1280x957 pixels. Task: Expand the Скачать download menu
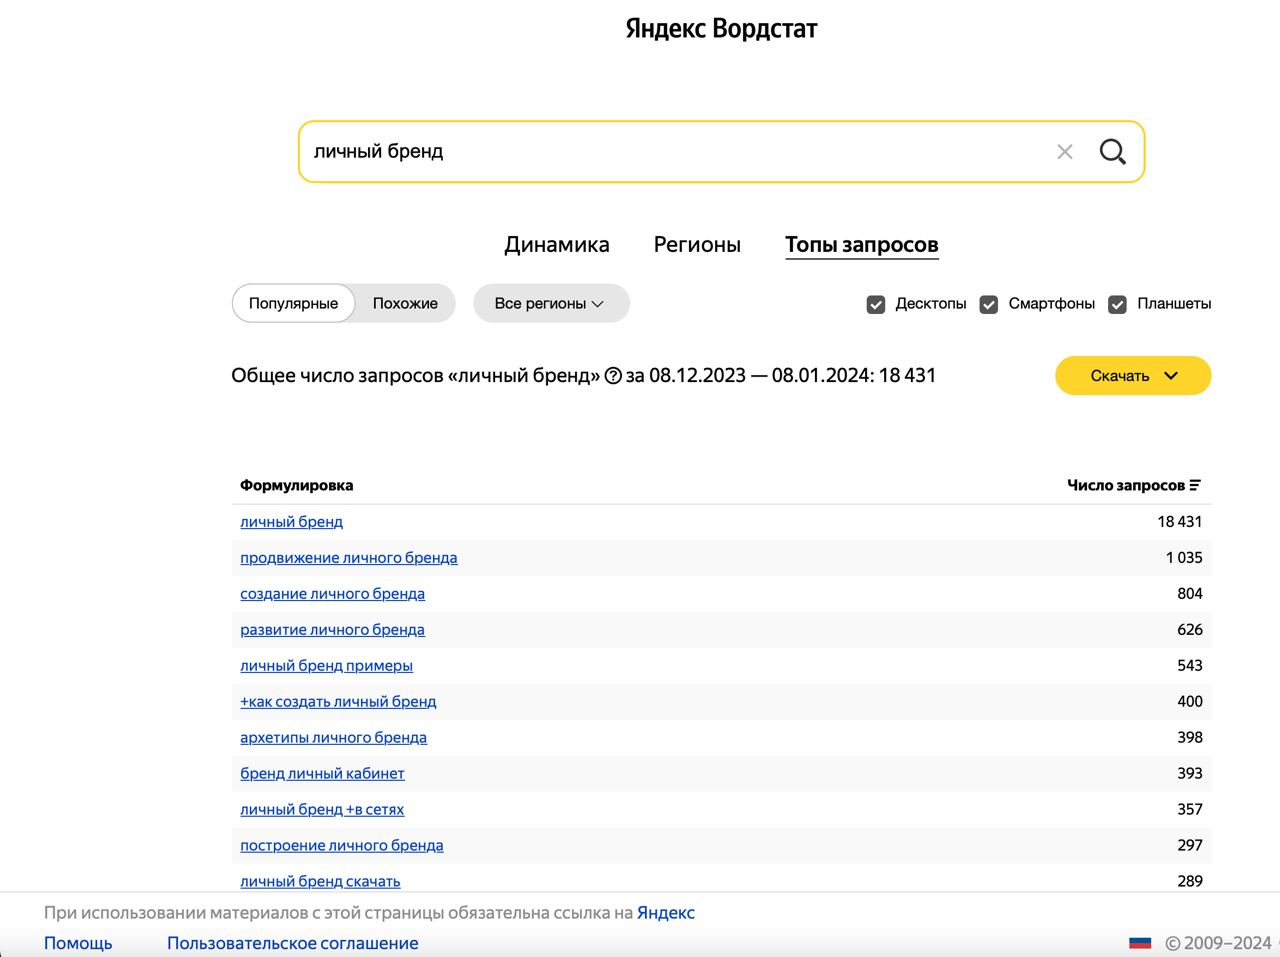tap(1133, 376)
